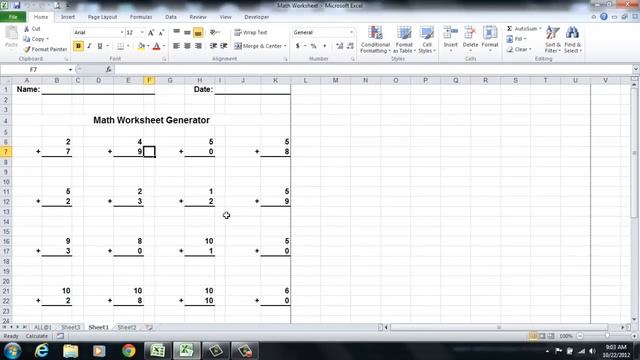Click the formula bar input

coord(373,70)
